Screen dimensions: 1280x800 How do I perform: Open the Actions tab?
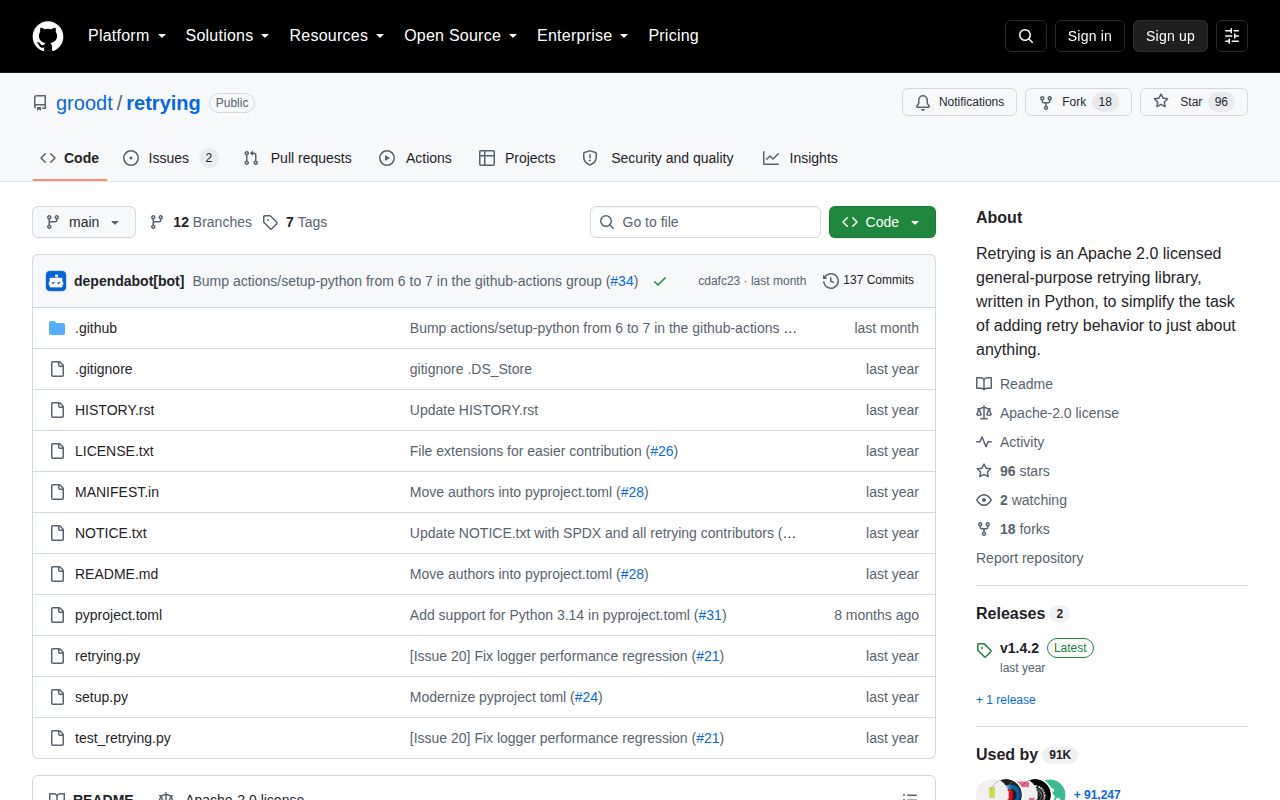(x=415, y=158)
